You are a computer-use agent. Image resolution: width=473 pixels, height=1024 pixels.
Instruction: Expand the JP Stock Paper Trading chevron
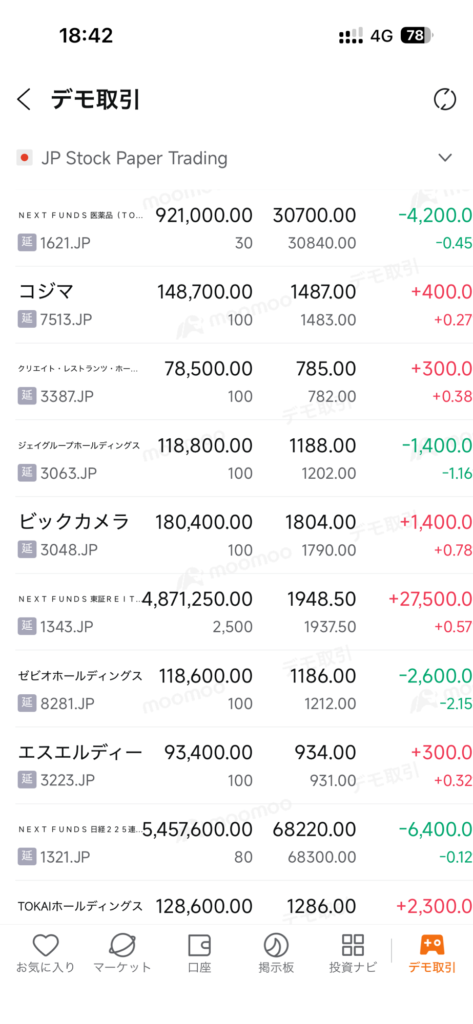(445, 157)
